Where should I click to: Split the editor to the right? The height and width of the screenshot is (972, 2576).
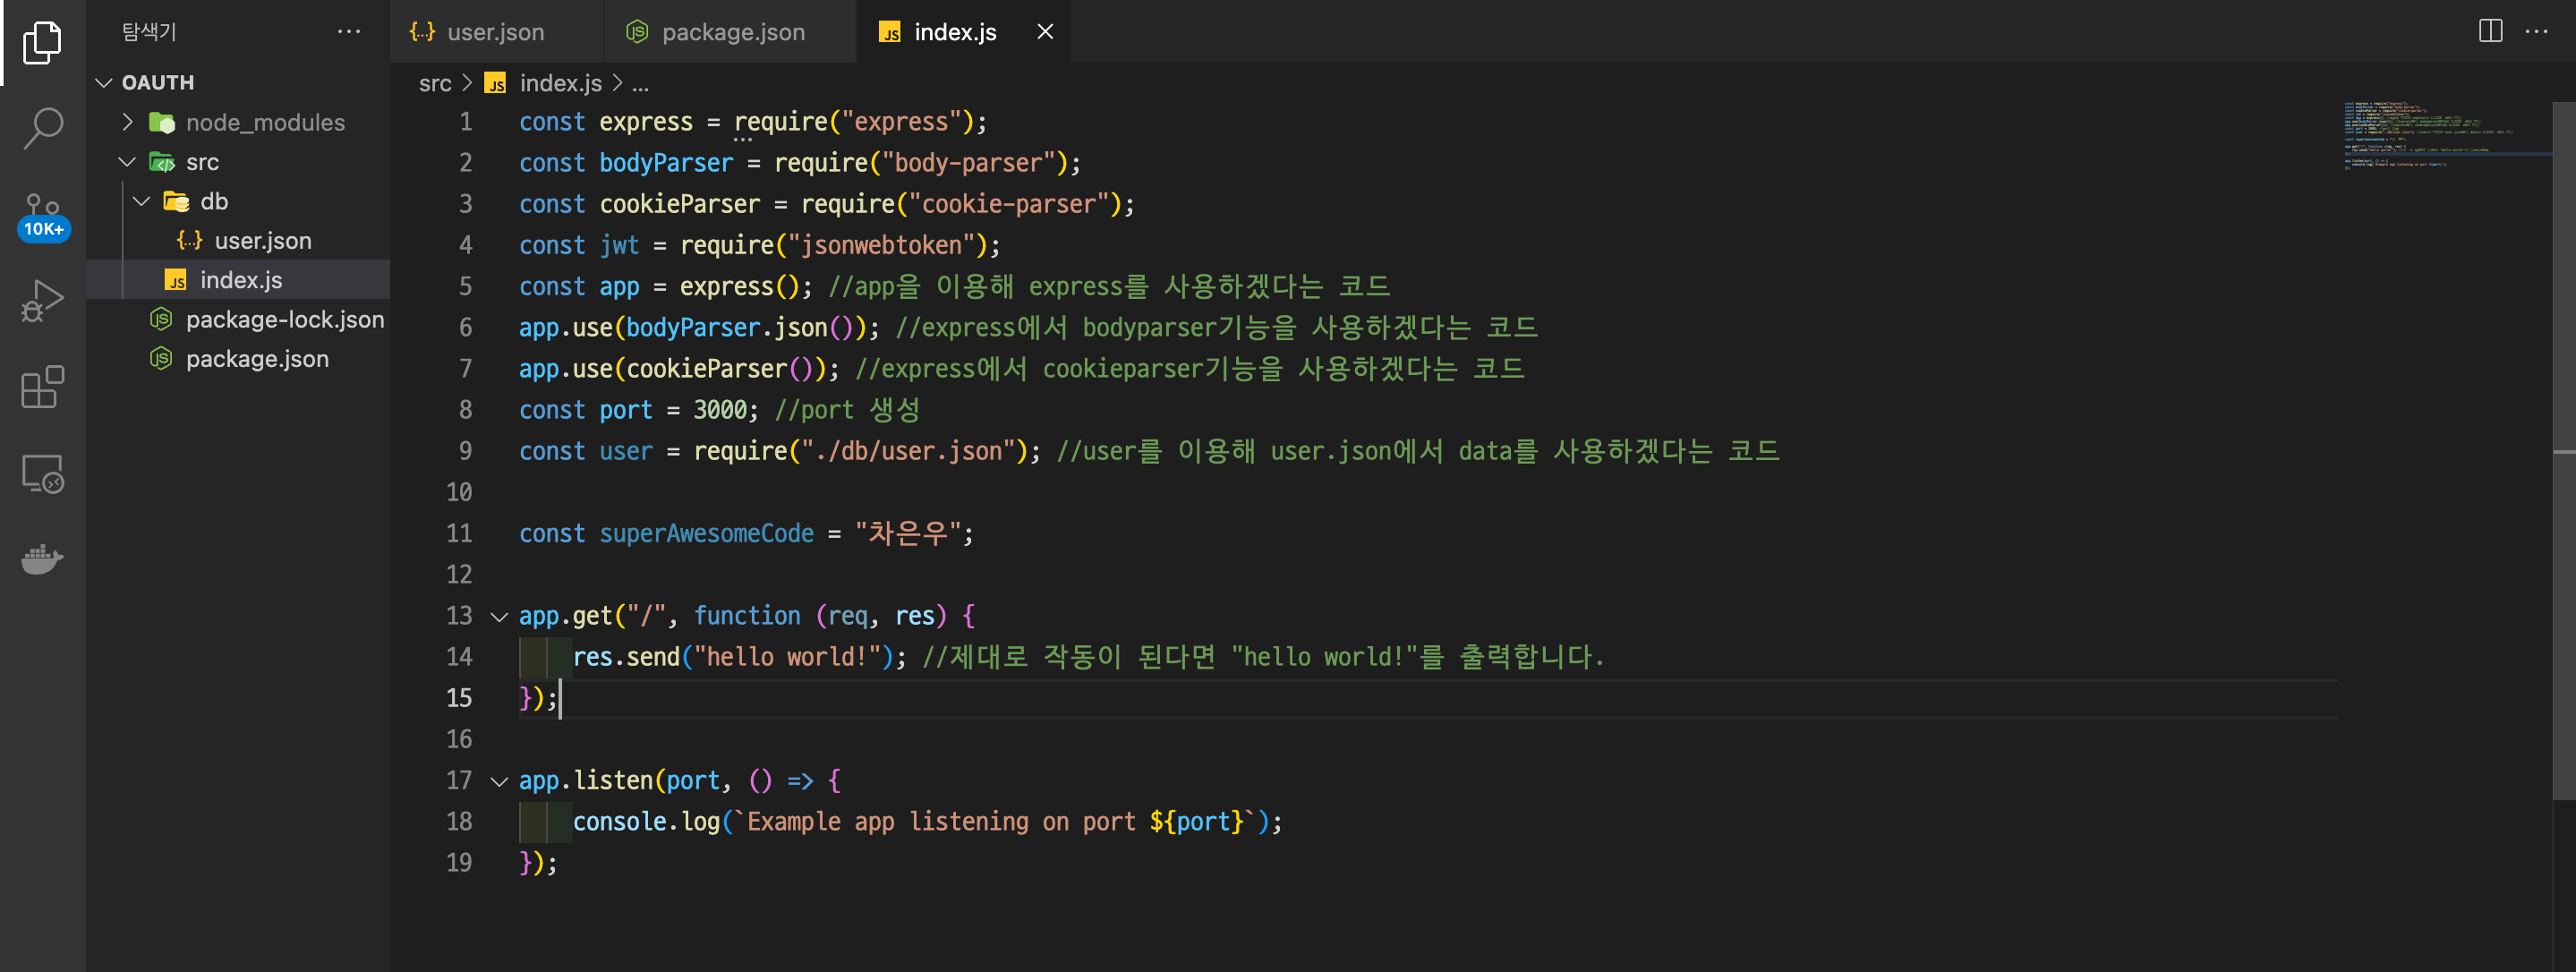(x=2490, y=31)
